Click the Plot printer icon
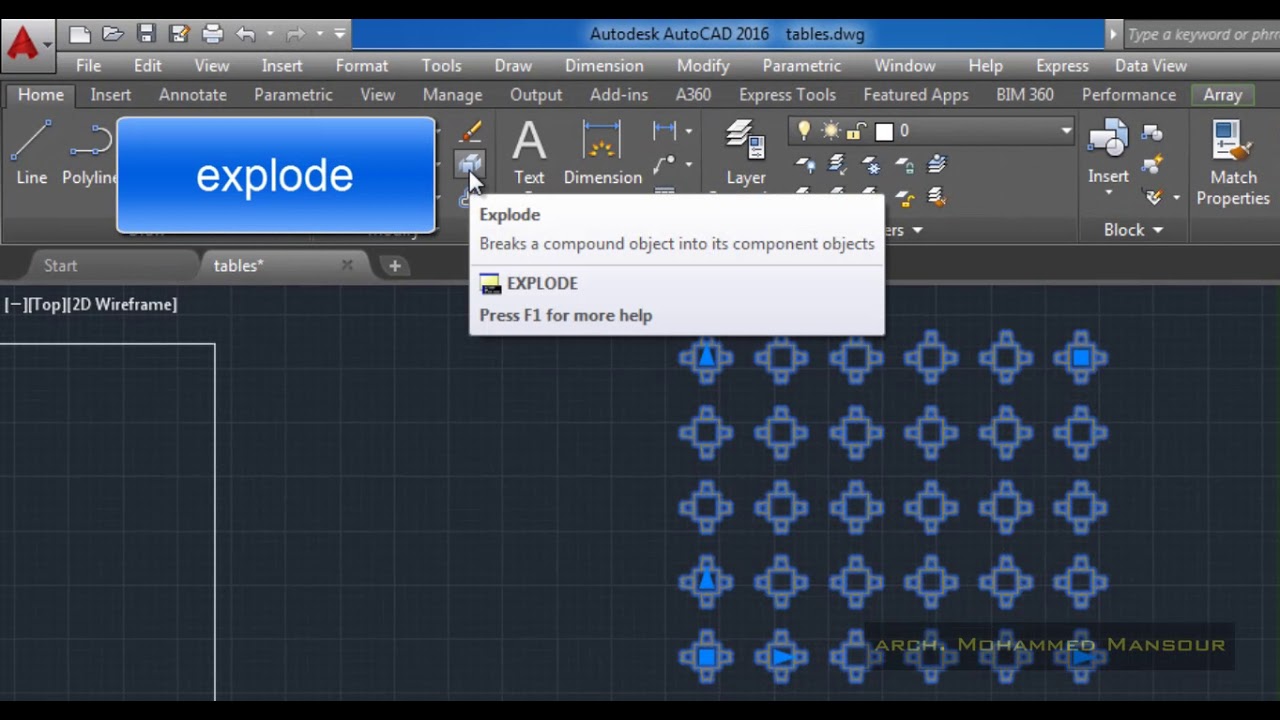This screenshot has height=720, width=1280. click(212, 34)
